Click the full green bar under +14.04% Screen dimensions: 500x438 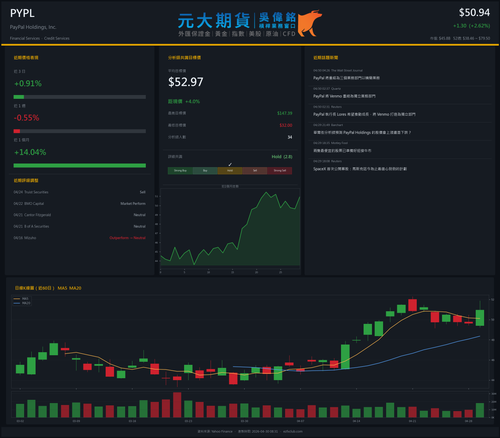pos(80,166)
